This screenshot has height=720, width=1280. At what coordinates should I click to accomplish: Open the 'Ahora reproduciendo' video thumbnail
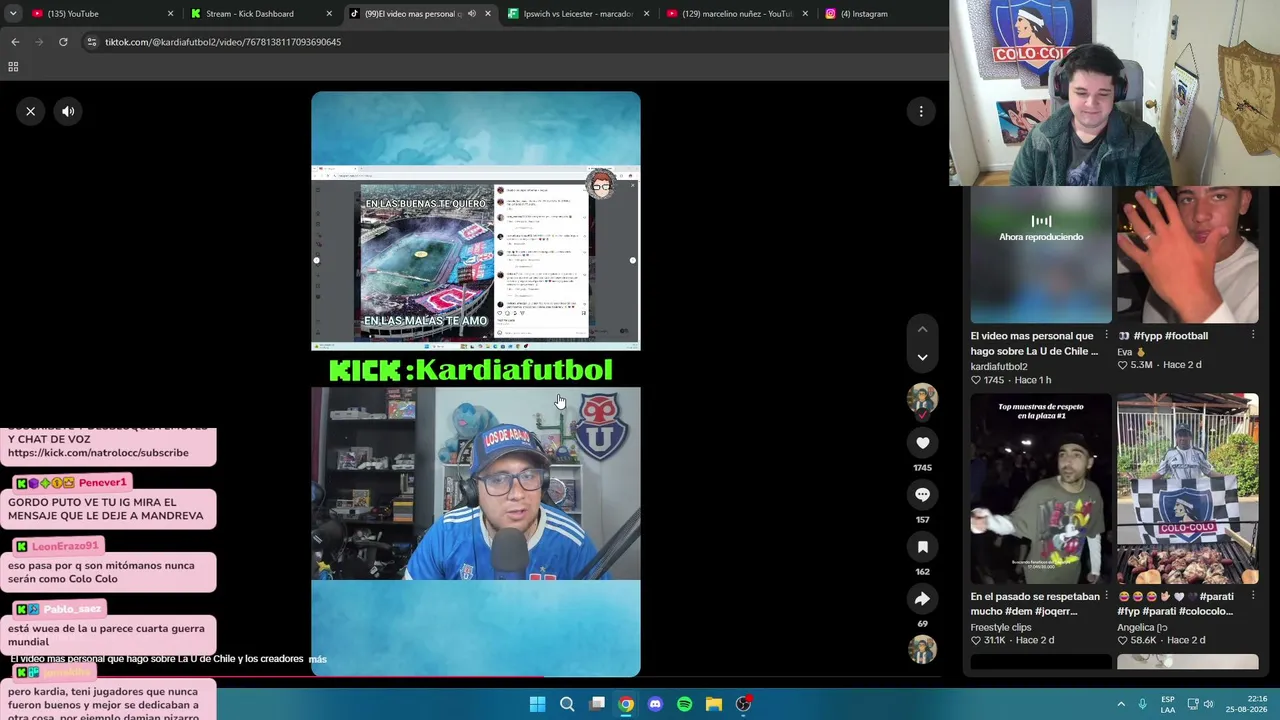(1041, 255)
